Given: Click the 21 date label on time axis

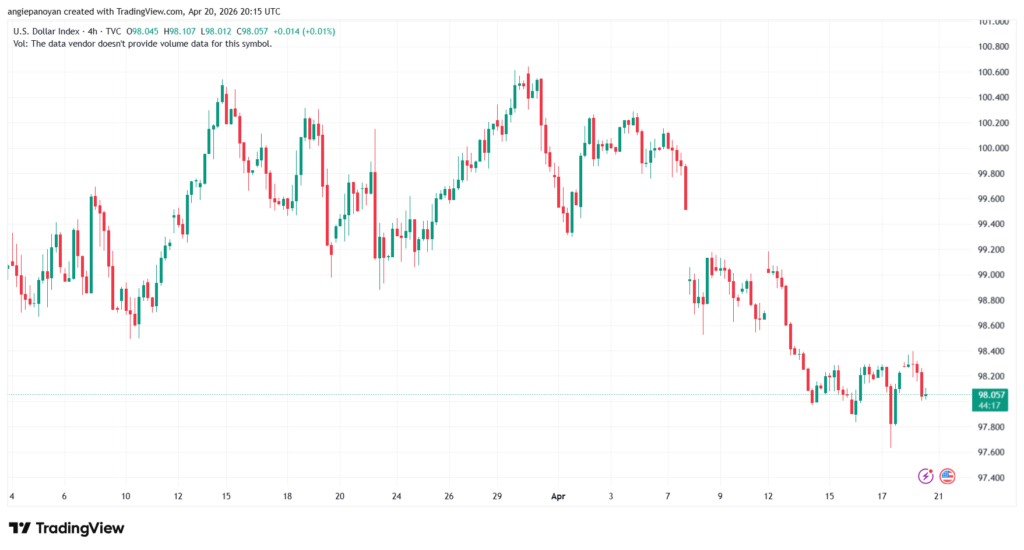Looking at the screenshot, I should [x=937, y=496].
